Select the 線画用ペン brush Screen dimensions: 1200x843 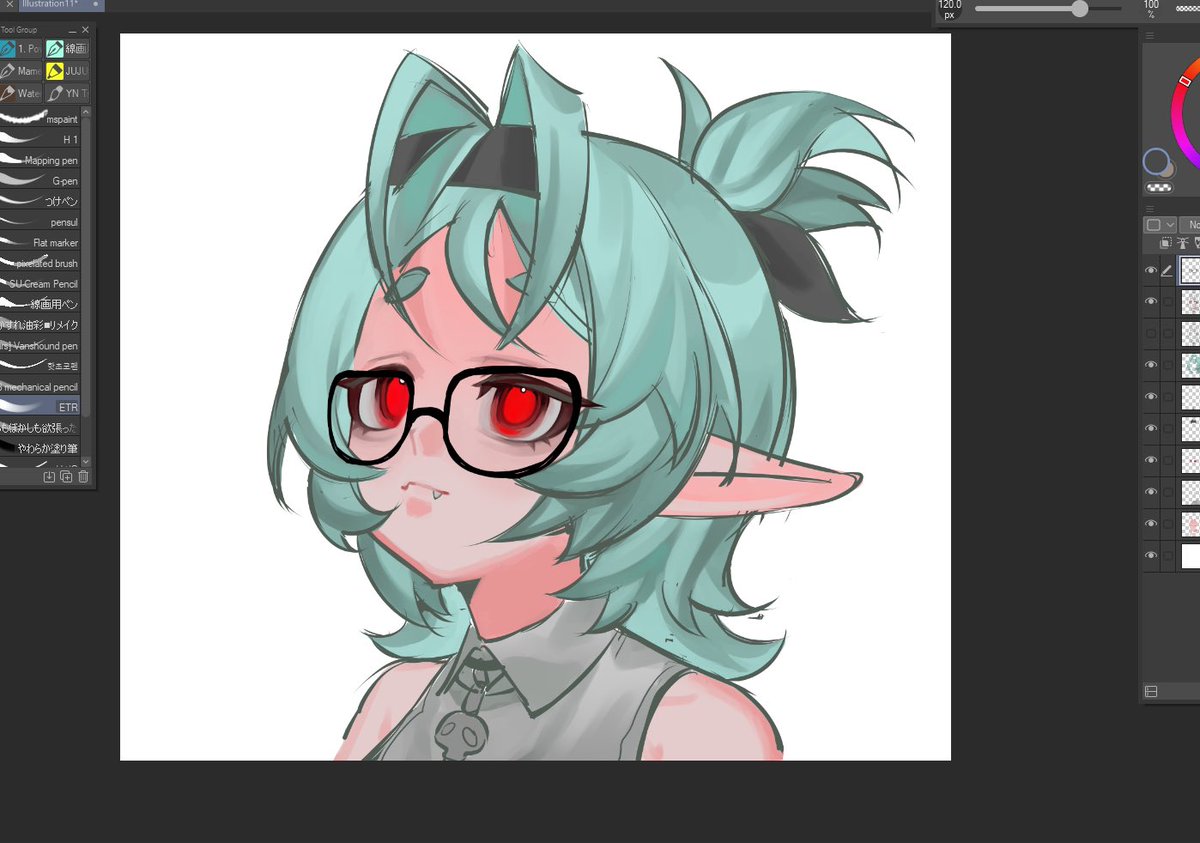point(40,304)
